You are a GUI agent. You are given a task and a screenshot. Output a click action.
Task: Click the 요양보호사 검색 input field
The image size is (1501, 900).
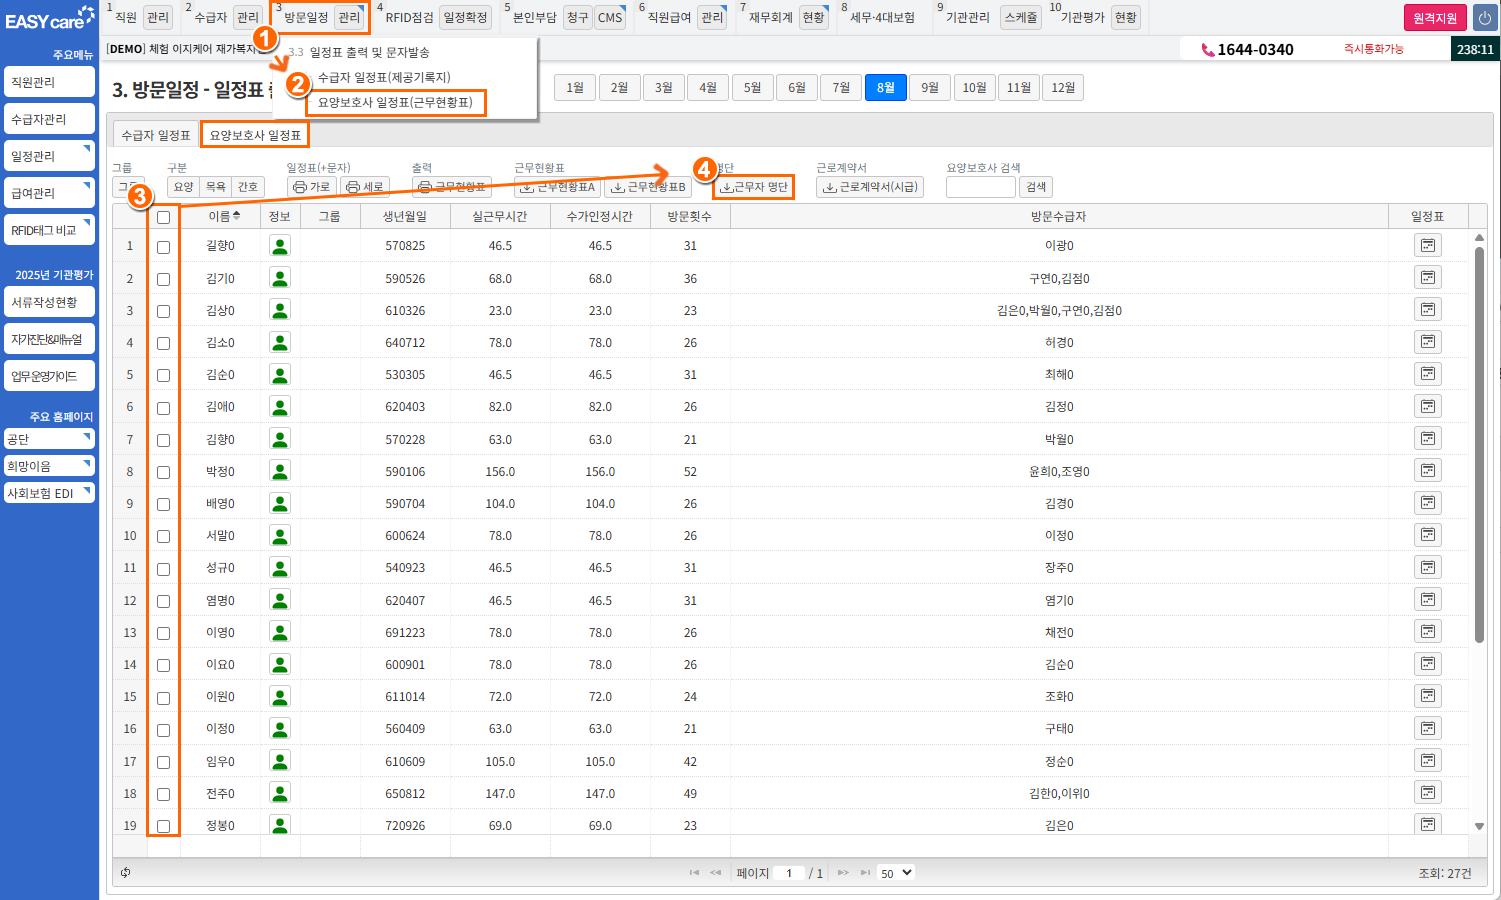tap(980, 187)
